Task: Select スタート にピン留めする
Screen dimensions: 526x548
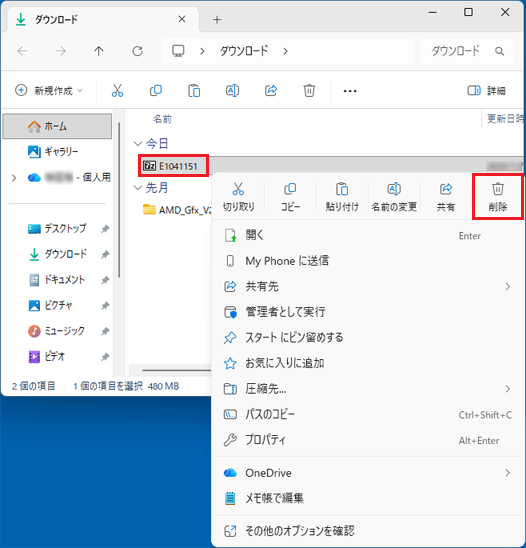Action: point(367,338)
